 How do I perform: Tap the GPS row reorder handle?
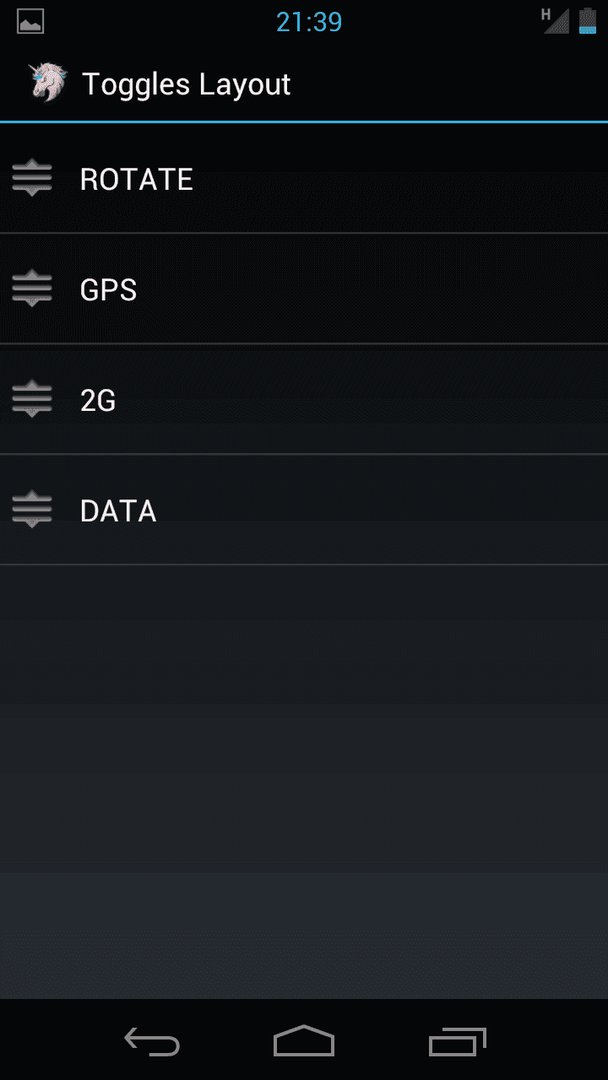(32, 288)
